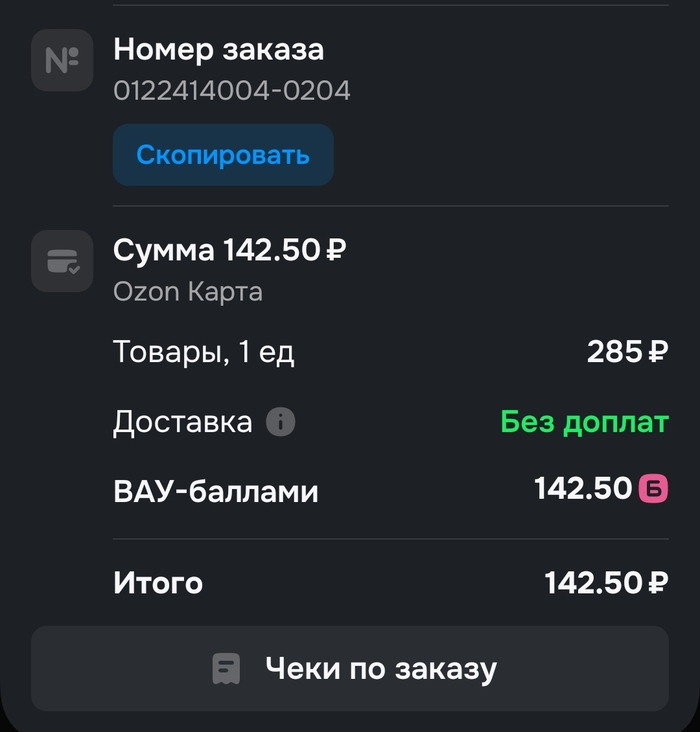Tap the 142.50 ₽ total in Итого row
This screenshot has height=732, width=700.
click(x=606, y=583)
